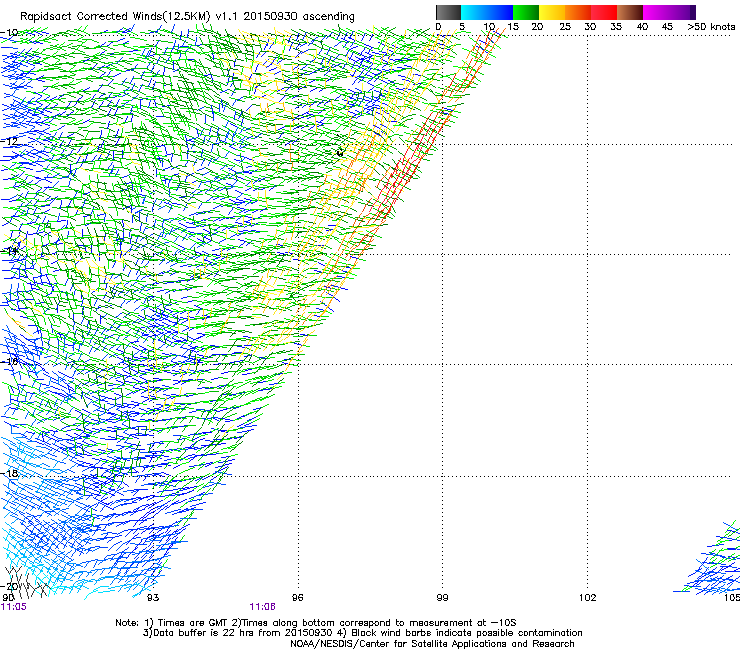The width and height of the screenshot is (740, 650).
Task: Click the latitude label '-18'
Action: point(9,473)
